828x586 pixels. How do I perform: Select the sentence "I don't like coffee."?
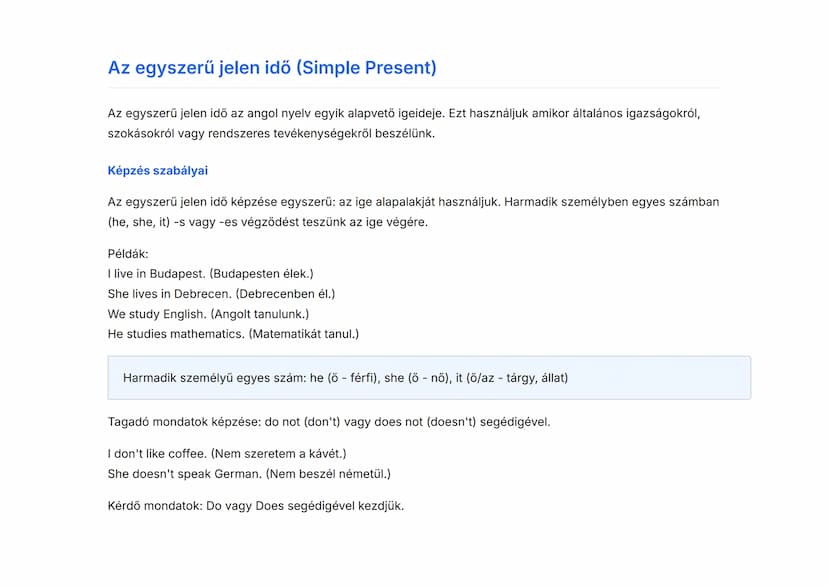157,454
